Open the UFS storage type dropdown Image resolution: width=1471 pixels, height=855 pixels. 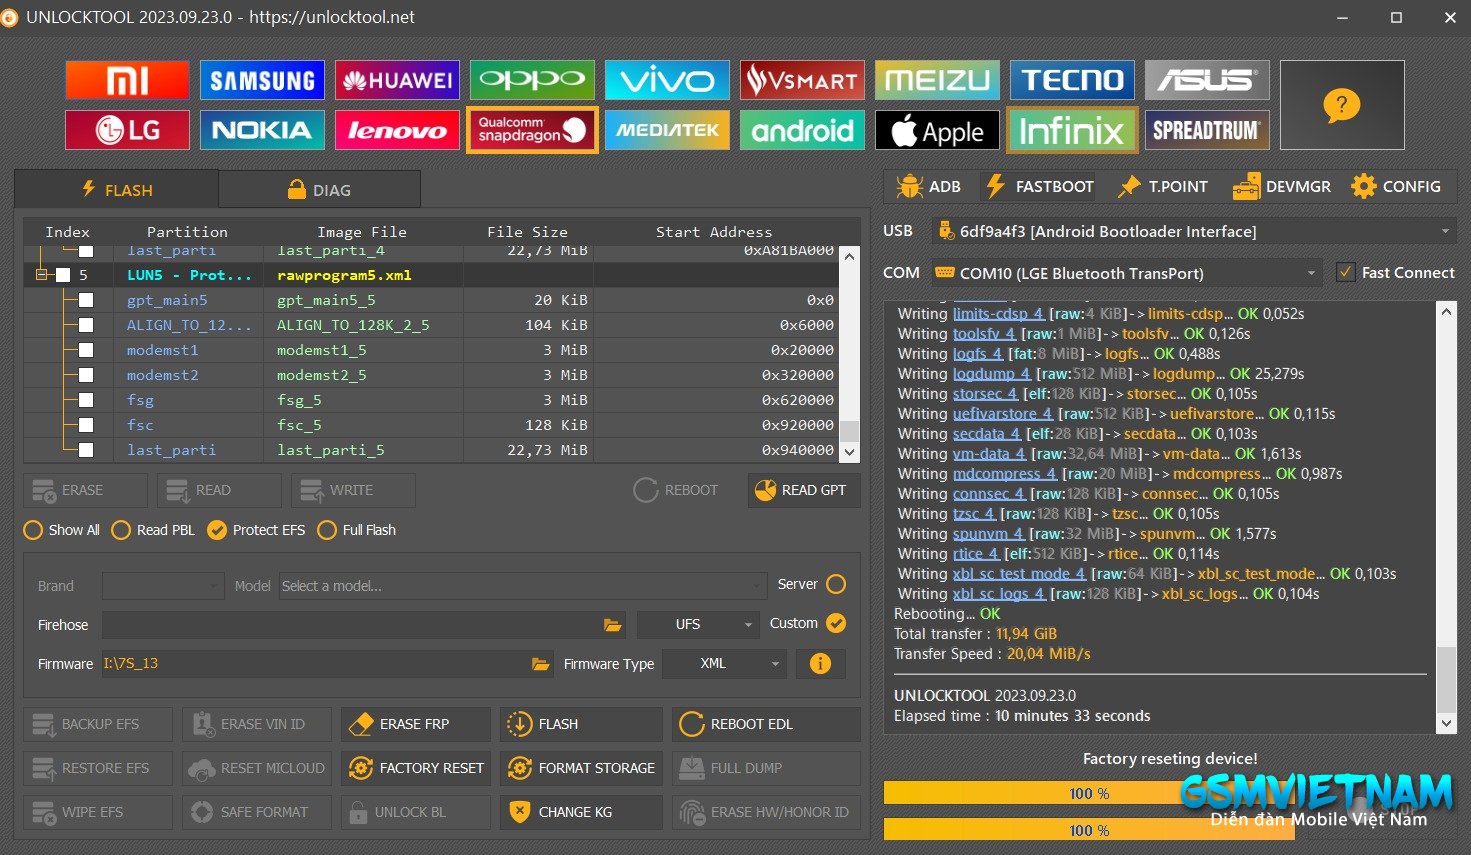pyautogui.click(x=697, y=624)
